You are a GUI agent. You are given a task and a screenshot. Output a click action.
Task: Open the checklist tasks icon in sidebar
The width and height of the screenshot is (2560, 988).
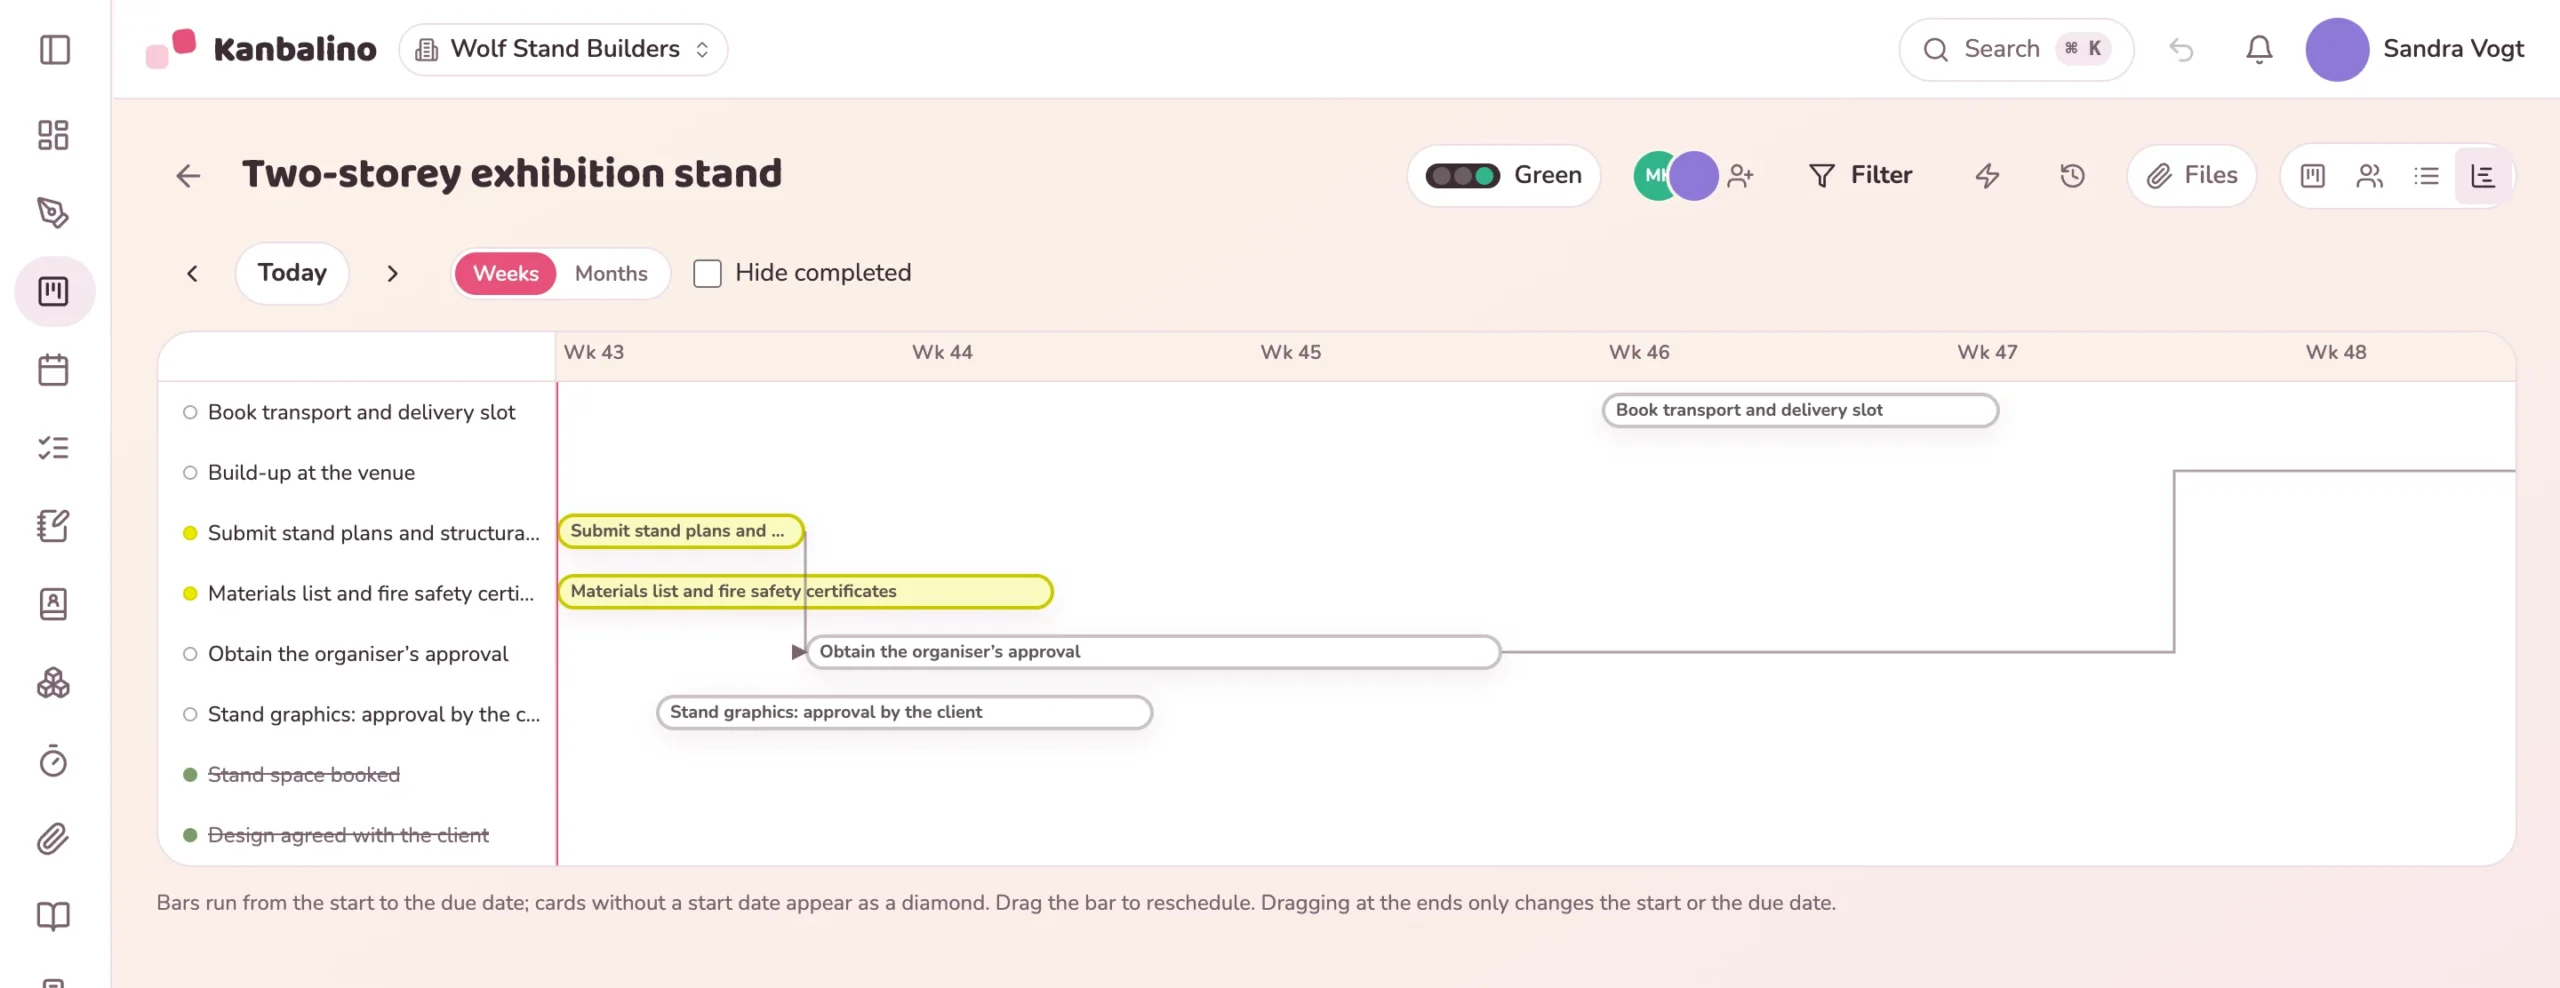click(53, 448)
